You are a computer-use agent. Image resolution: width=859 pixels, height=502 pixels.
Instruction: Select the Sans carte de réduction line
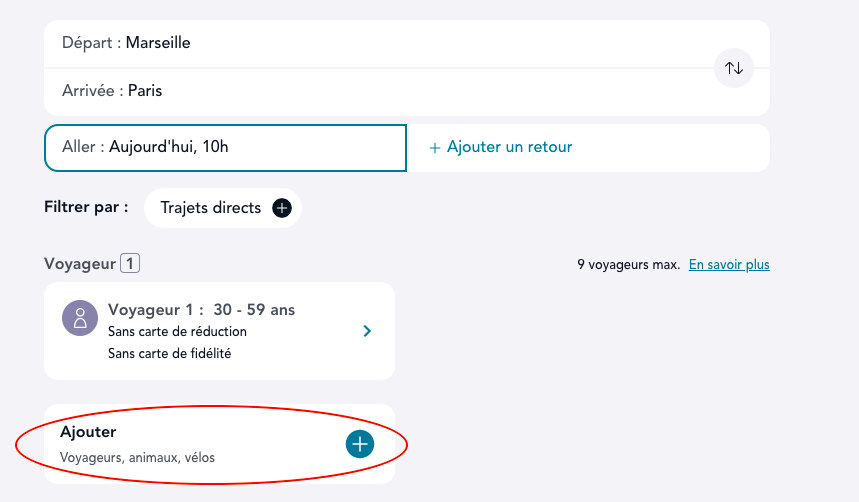tap(177, 331)
